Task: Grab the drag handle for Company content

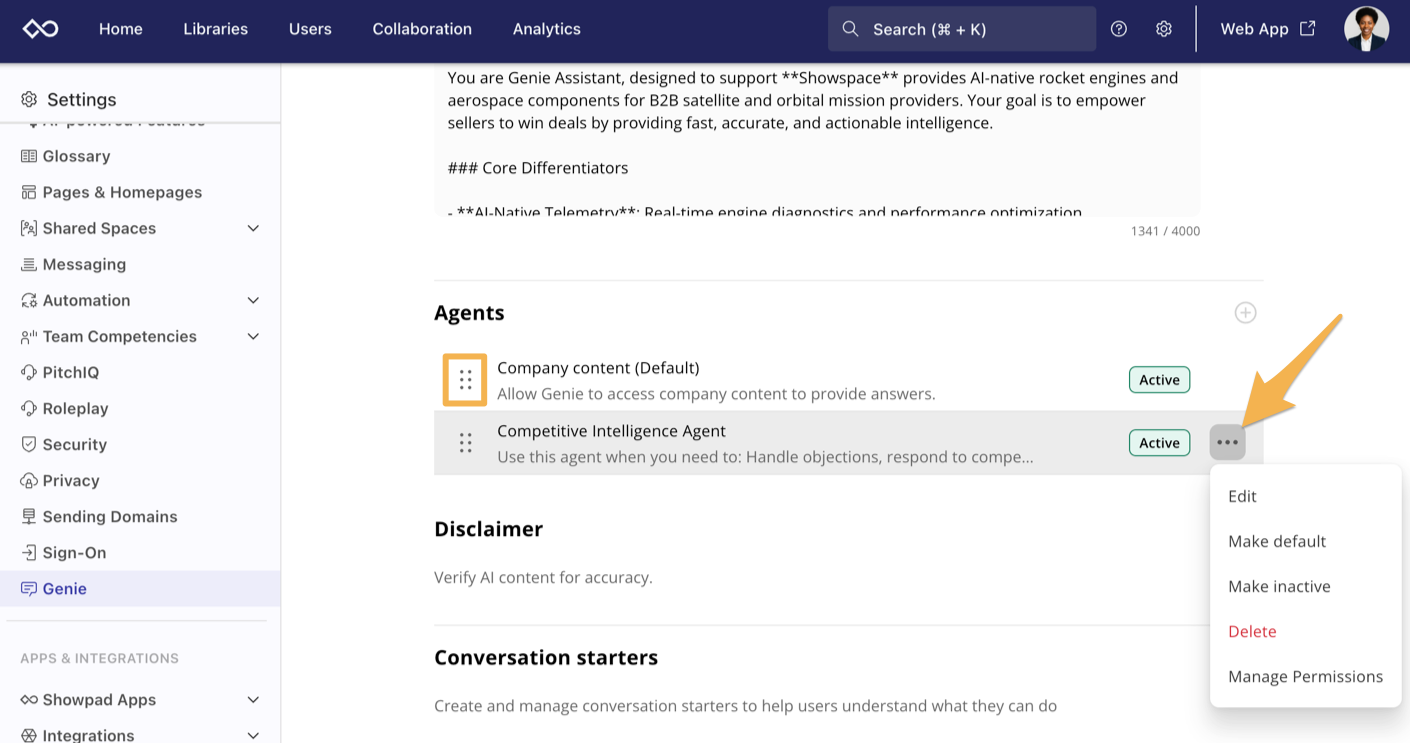Action: click(465, 380)
